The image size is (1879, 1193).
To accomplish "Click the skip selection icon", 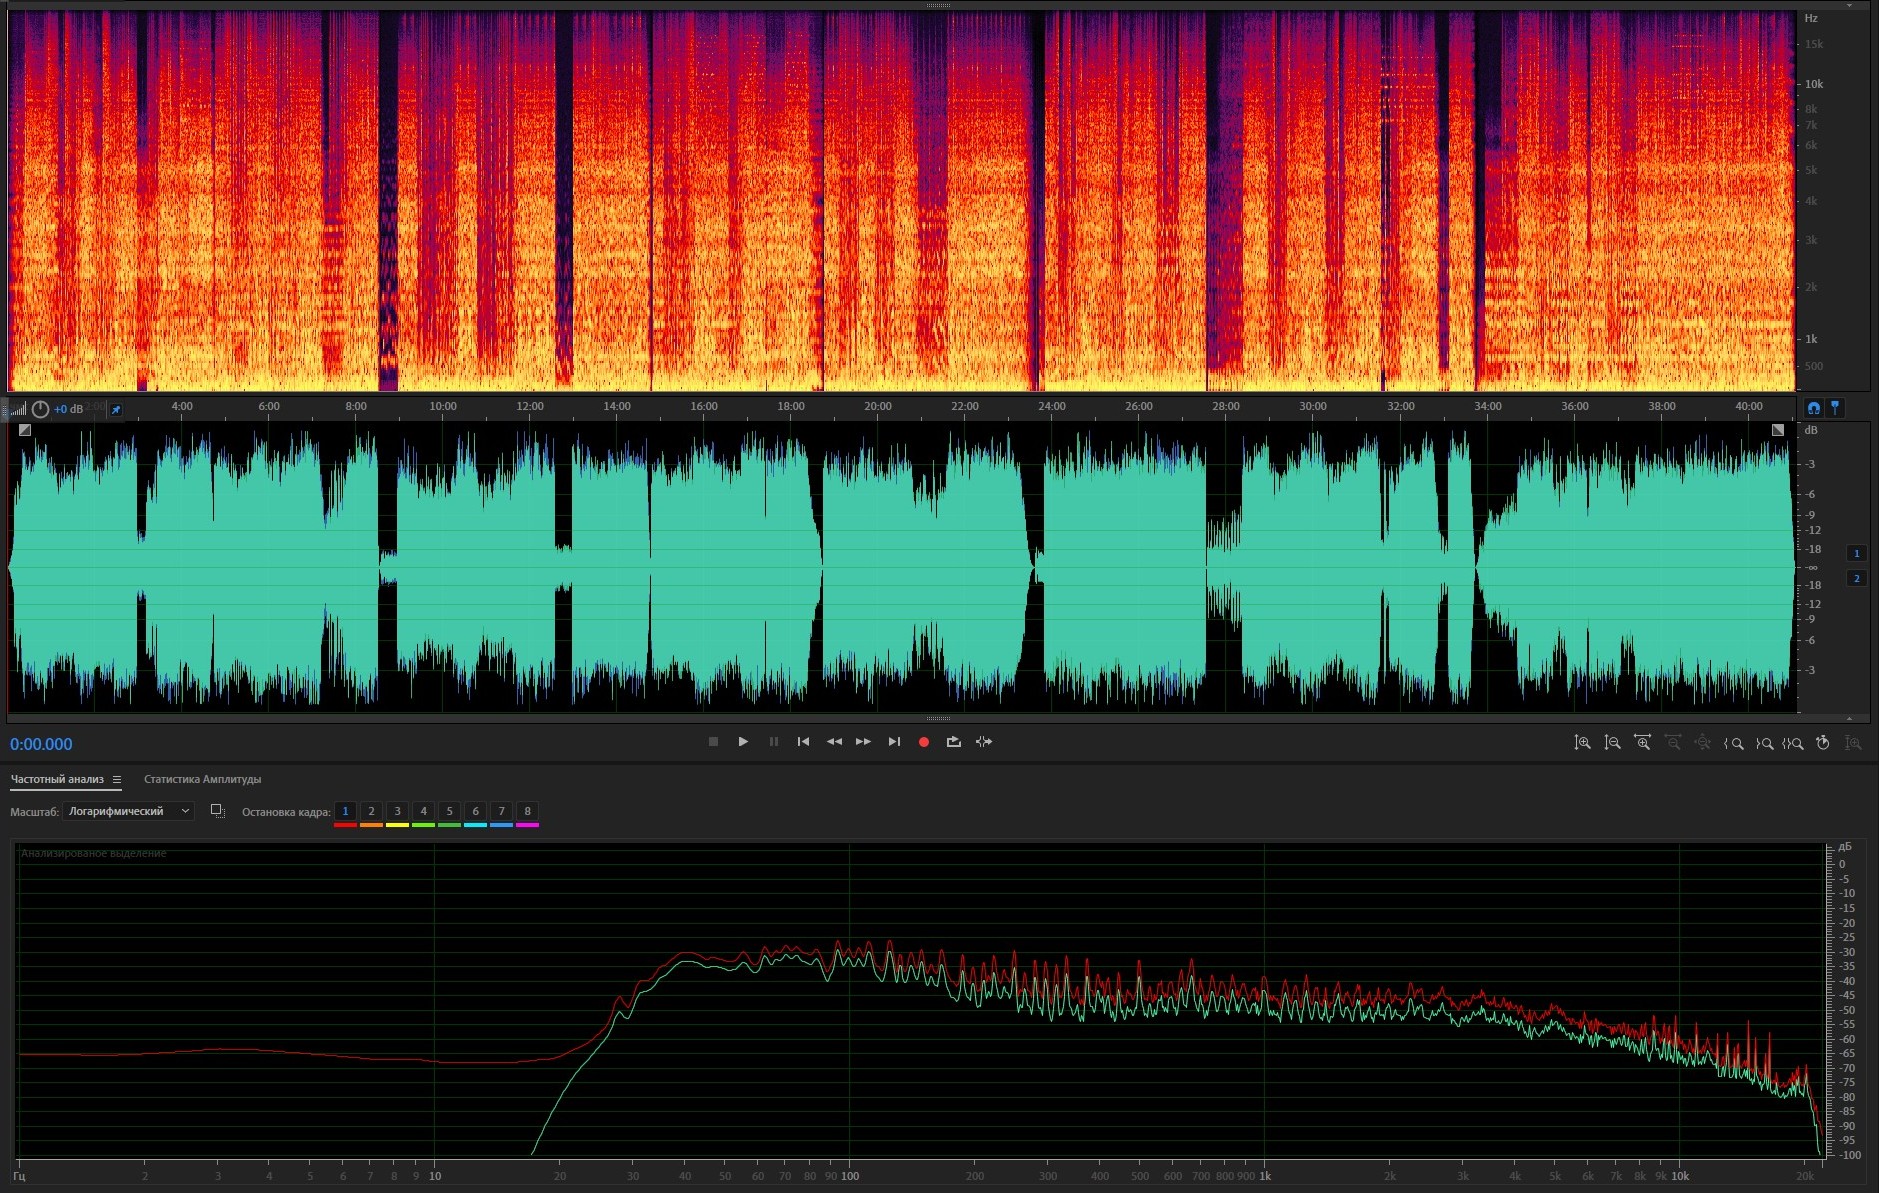I will (984, 742).
